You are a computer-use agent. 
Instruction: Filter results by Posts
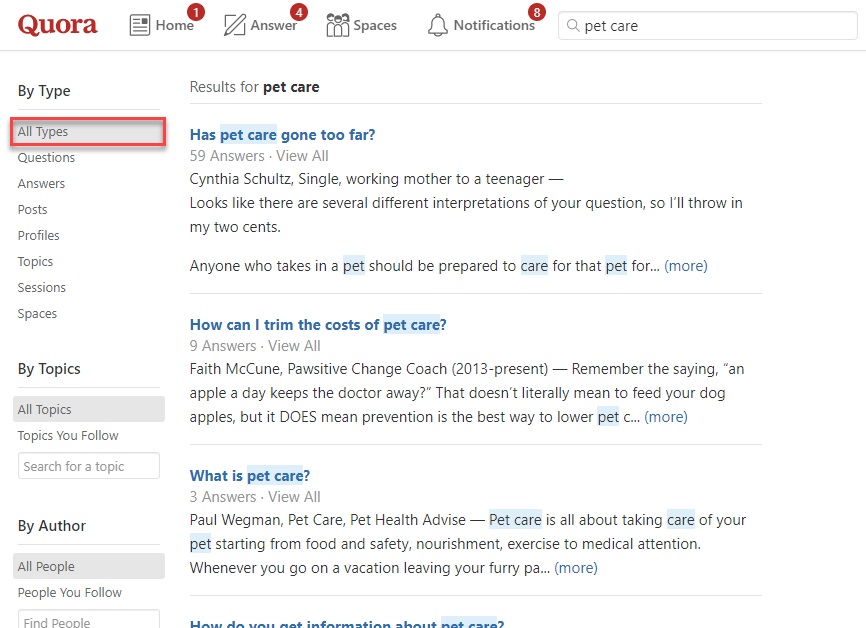point(33,209)
